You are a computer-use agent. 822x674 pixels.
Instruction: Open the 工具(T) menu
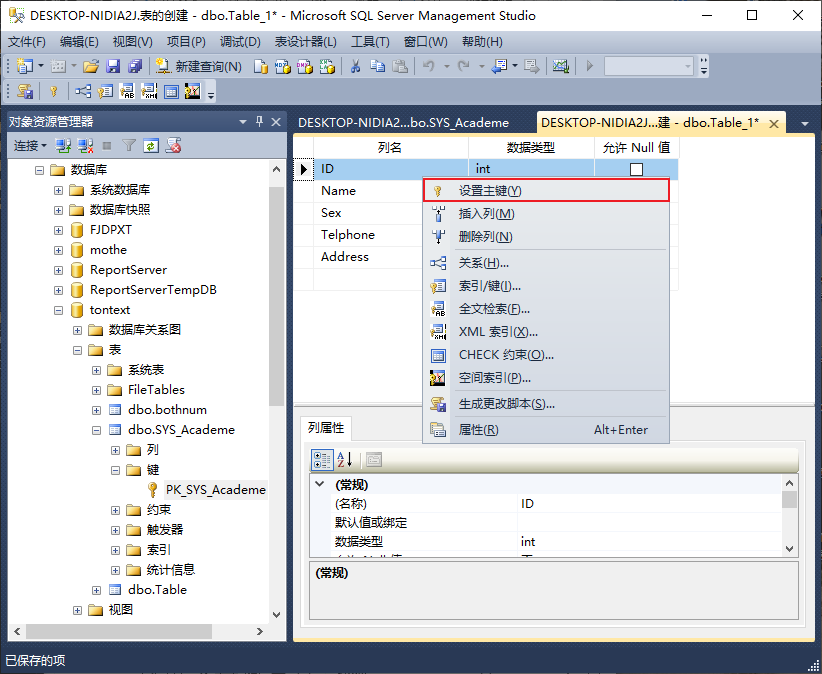pos(370,41)
